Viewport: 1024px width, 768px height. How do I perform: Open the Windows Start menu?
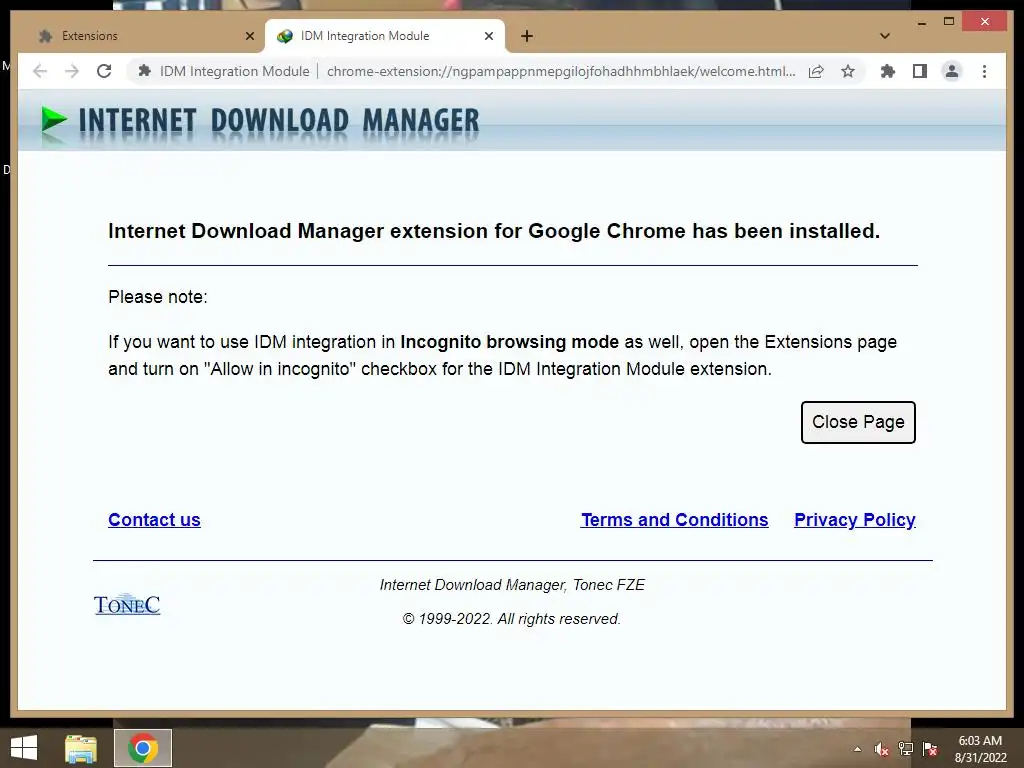click(x=24, y=748)
